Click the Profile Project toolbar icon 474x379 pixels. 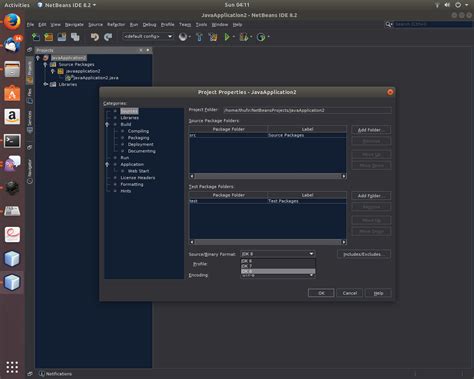pyautogui.click(x=261, y=37)
